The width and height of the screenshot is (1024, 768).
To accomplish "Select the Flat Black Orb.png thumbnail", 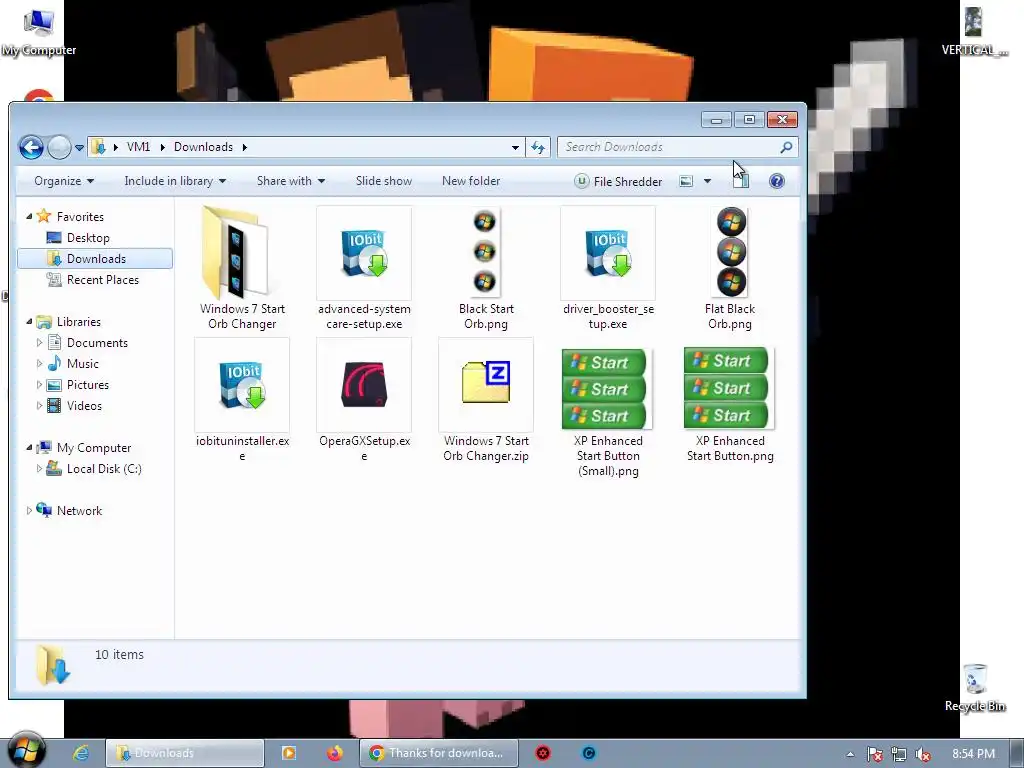I will tap(731, 252).
